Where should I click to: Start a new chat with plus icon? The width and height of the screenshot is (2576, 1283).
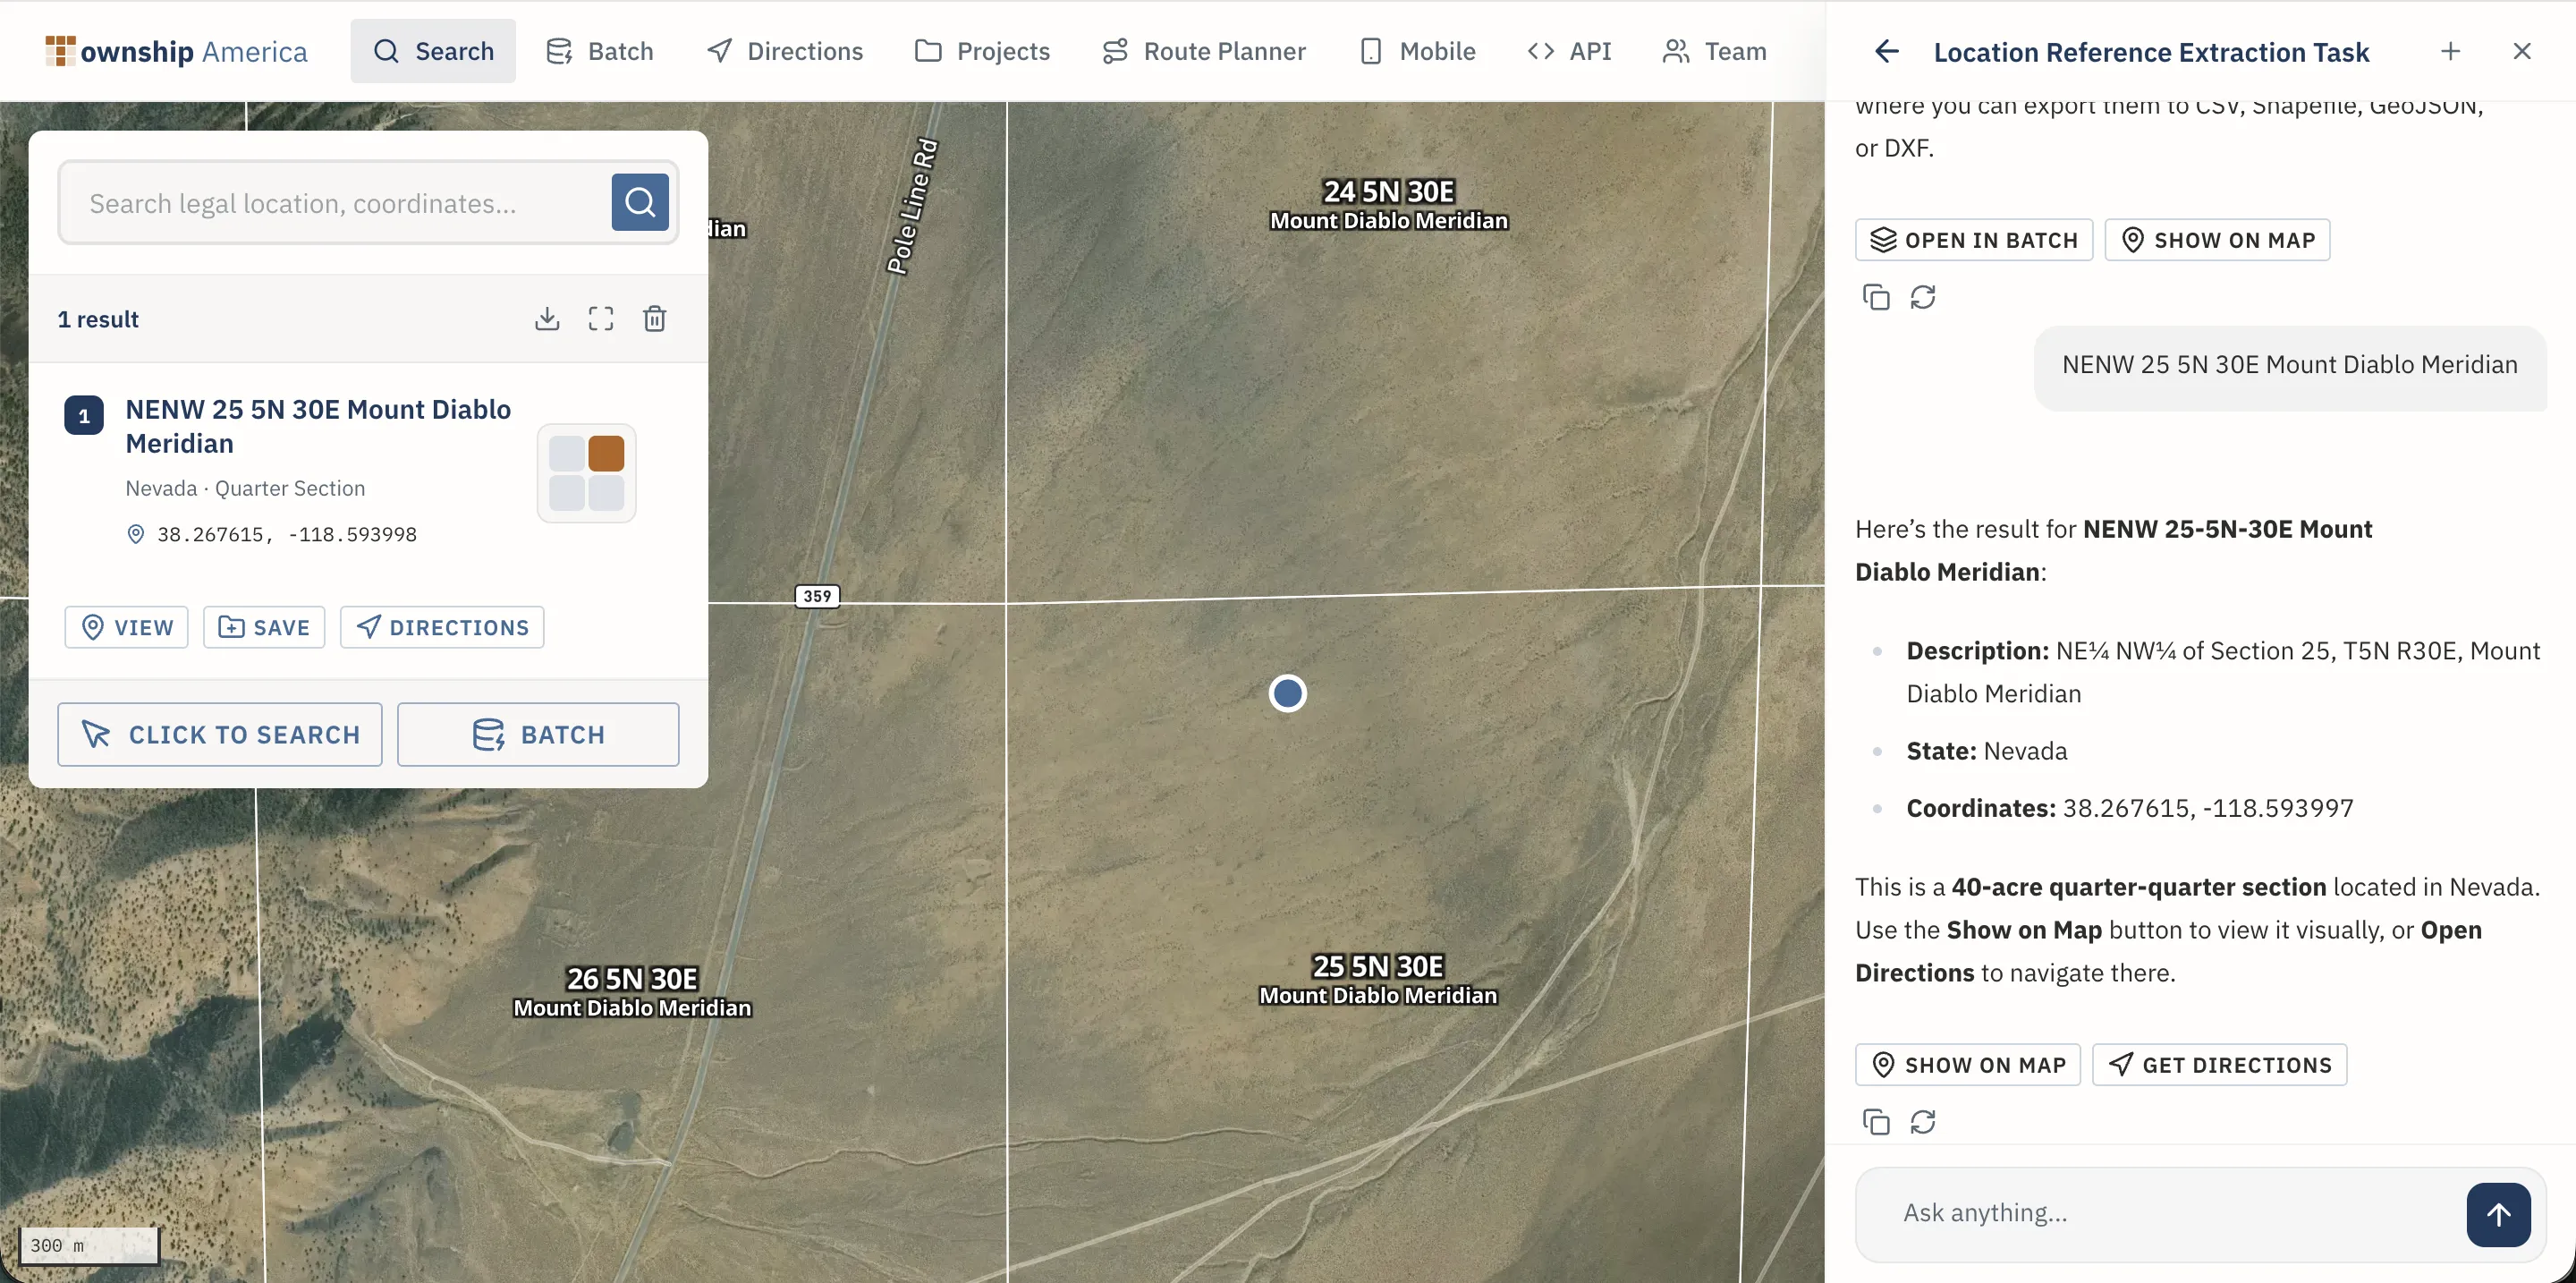(x=2450, y=52)
